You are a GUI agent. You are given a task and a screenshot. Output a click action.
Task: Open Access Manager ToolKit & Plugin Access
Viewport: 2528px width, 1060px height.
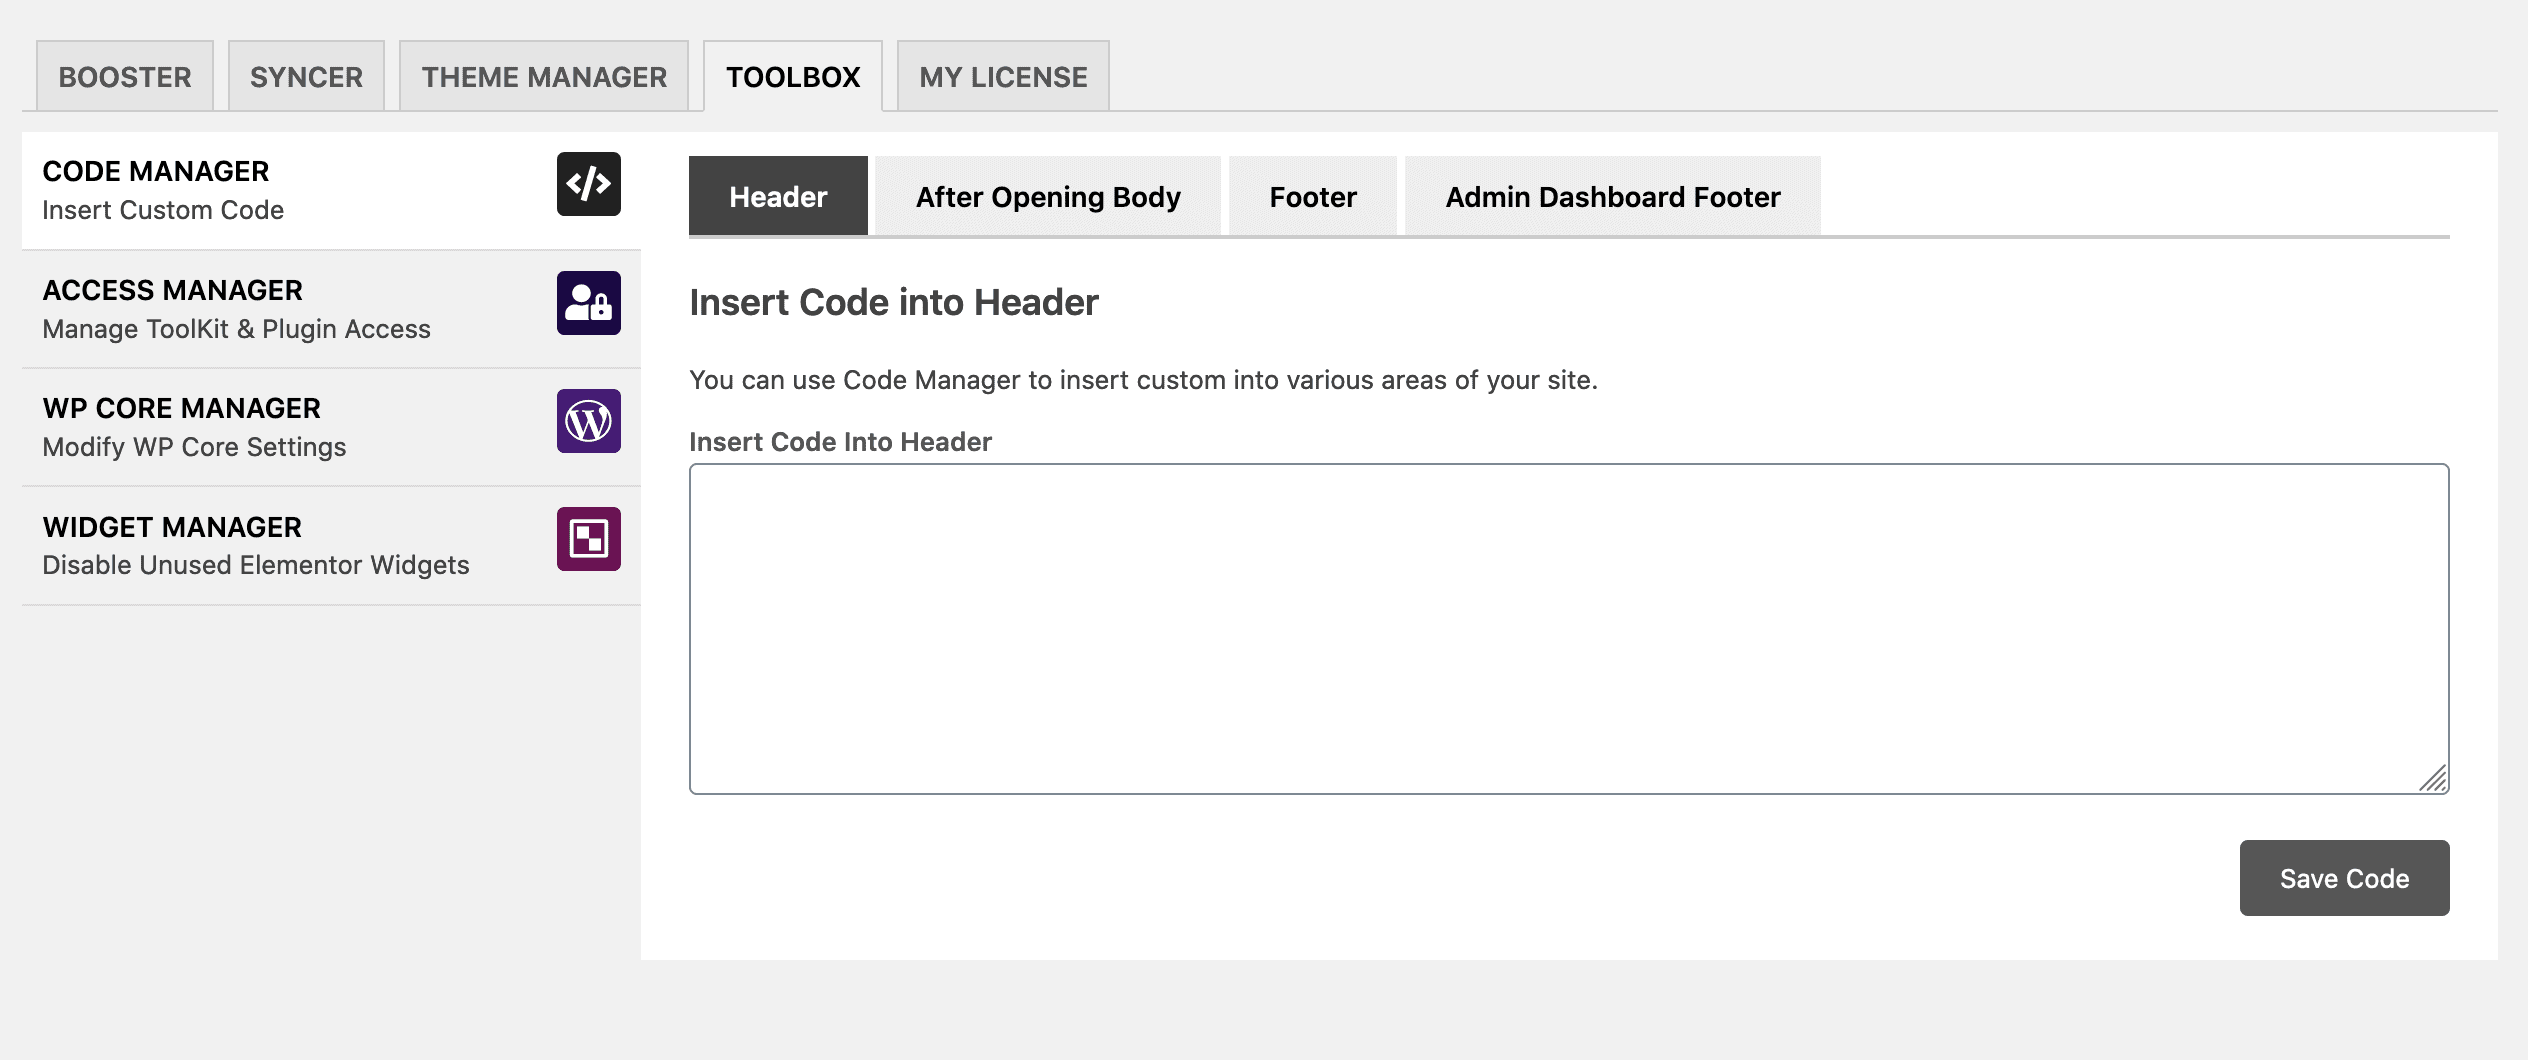click(x=331, y=309)
